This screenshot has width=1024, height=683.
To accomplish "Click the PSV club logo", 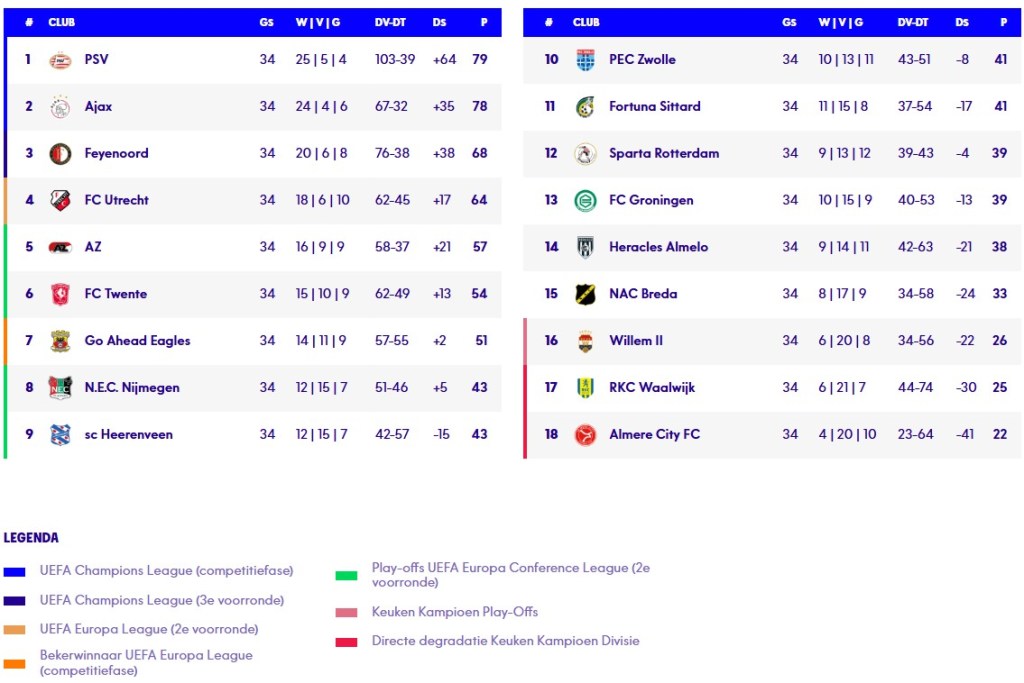I will pyautogui.click(x=60, y=60).
